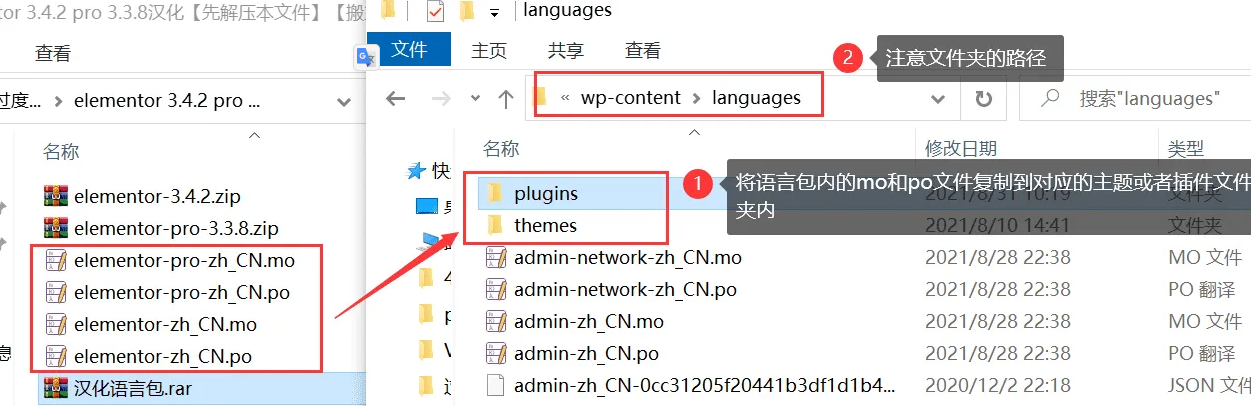
Task: Expand the left window address dropdown chevron
Action: tap(344, 101)
